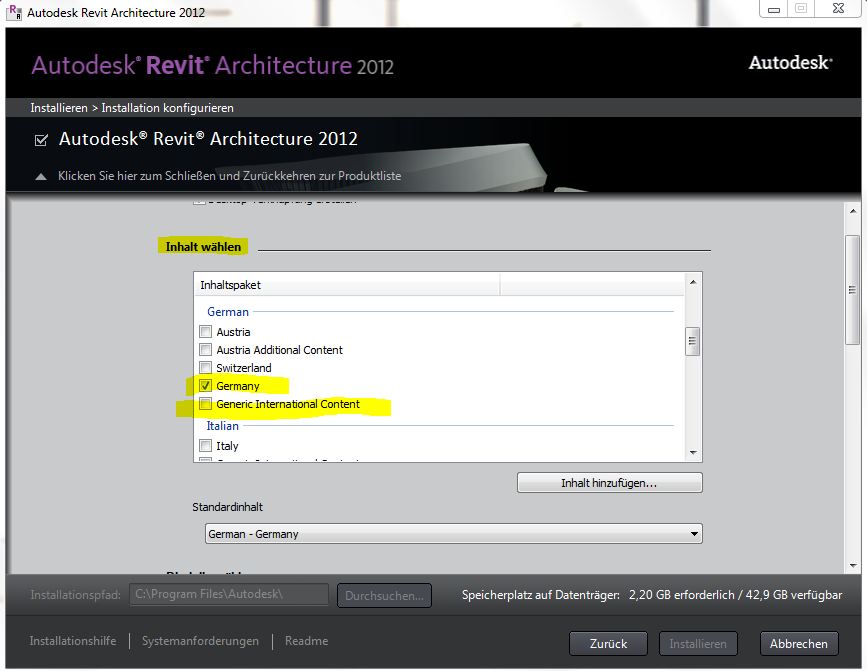
Task: Open the Systemanforderungen link
Action: 200,641
